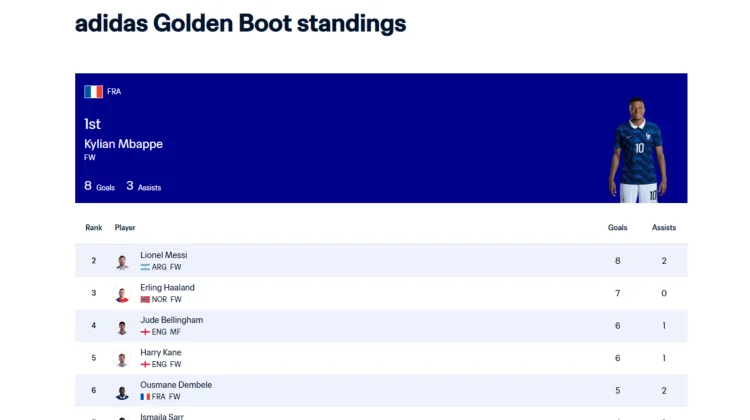Screen dimensions: 750x420
Task: Click the Assists column header
Action: click(x=664, y=228)
